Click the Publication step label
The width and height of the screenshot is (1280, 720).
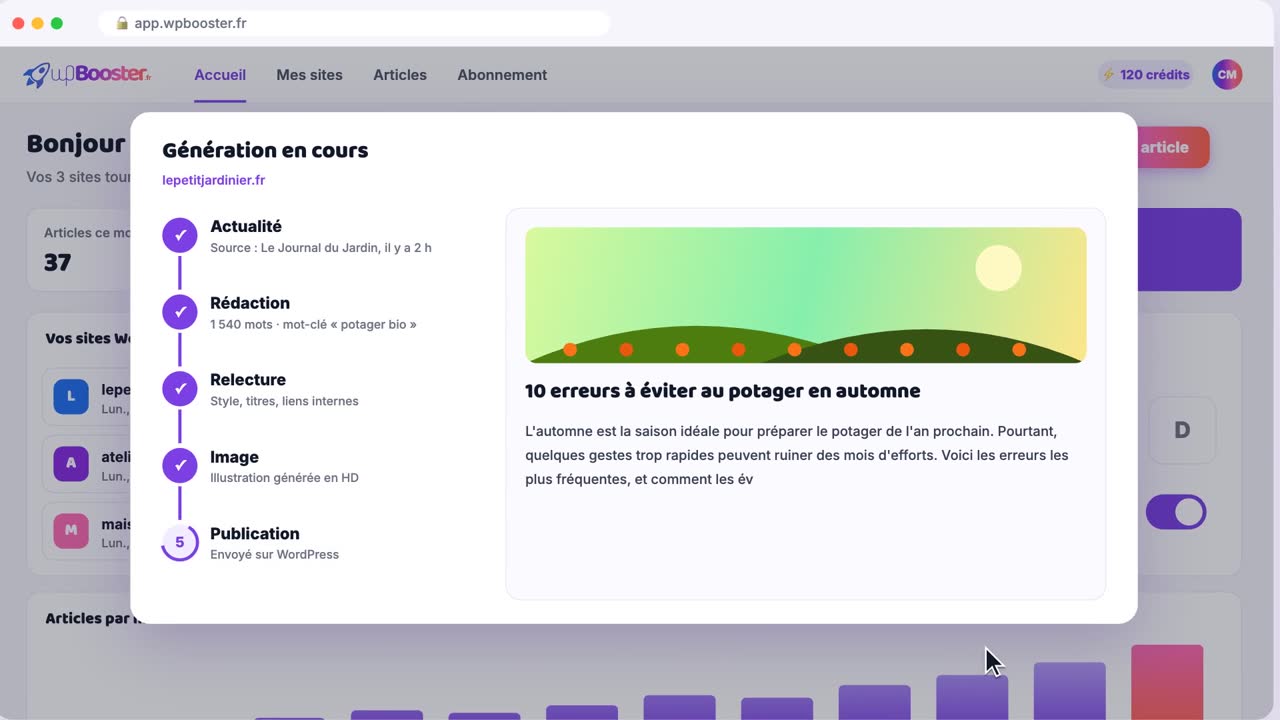coord(255,534)
